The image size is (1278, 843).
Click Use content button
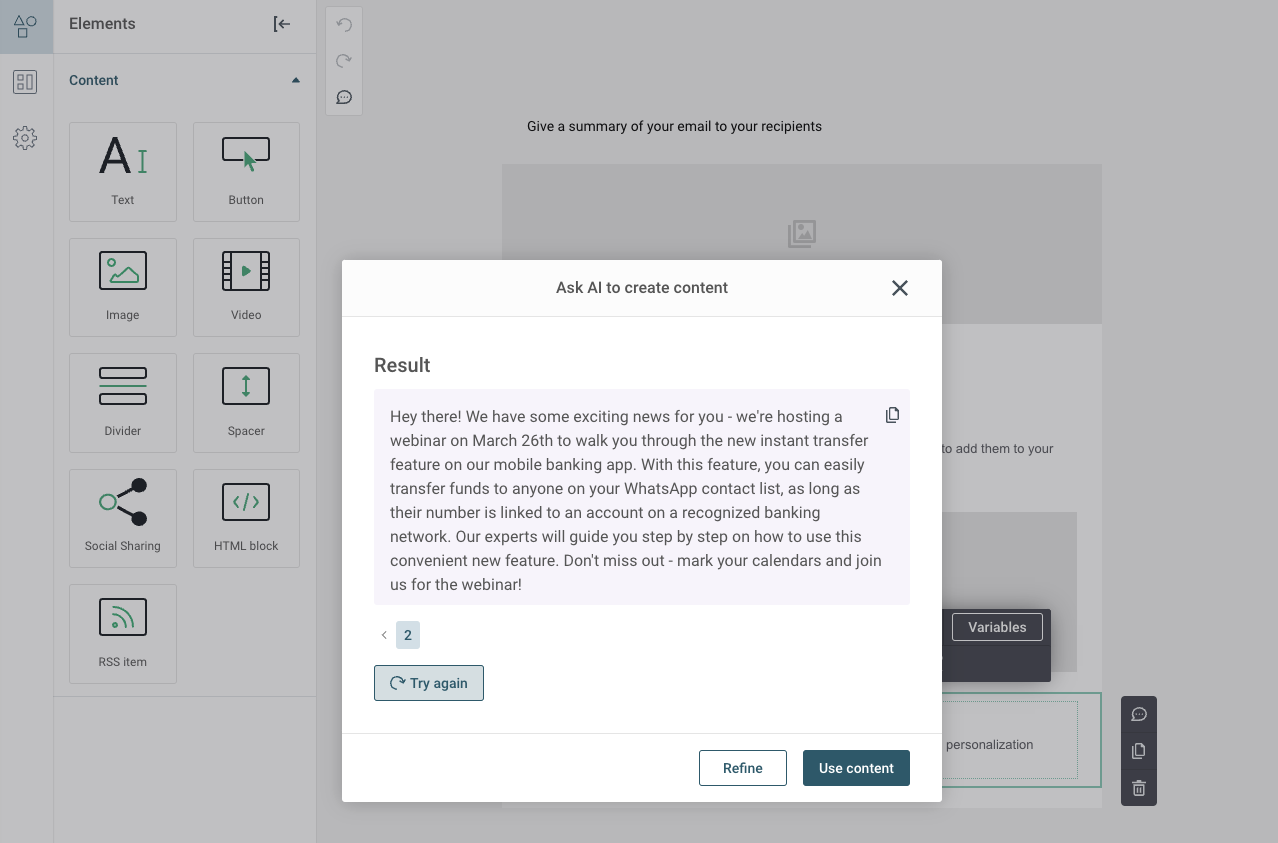pos(856,768)
